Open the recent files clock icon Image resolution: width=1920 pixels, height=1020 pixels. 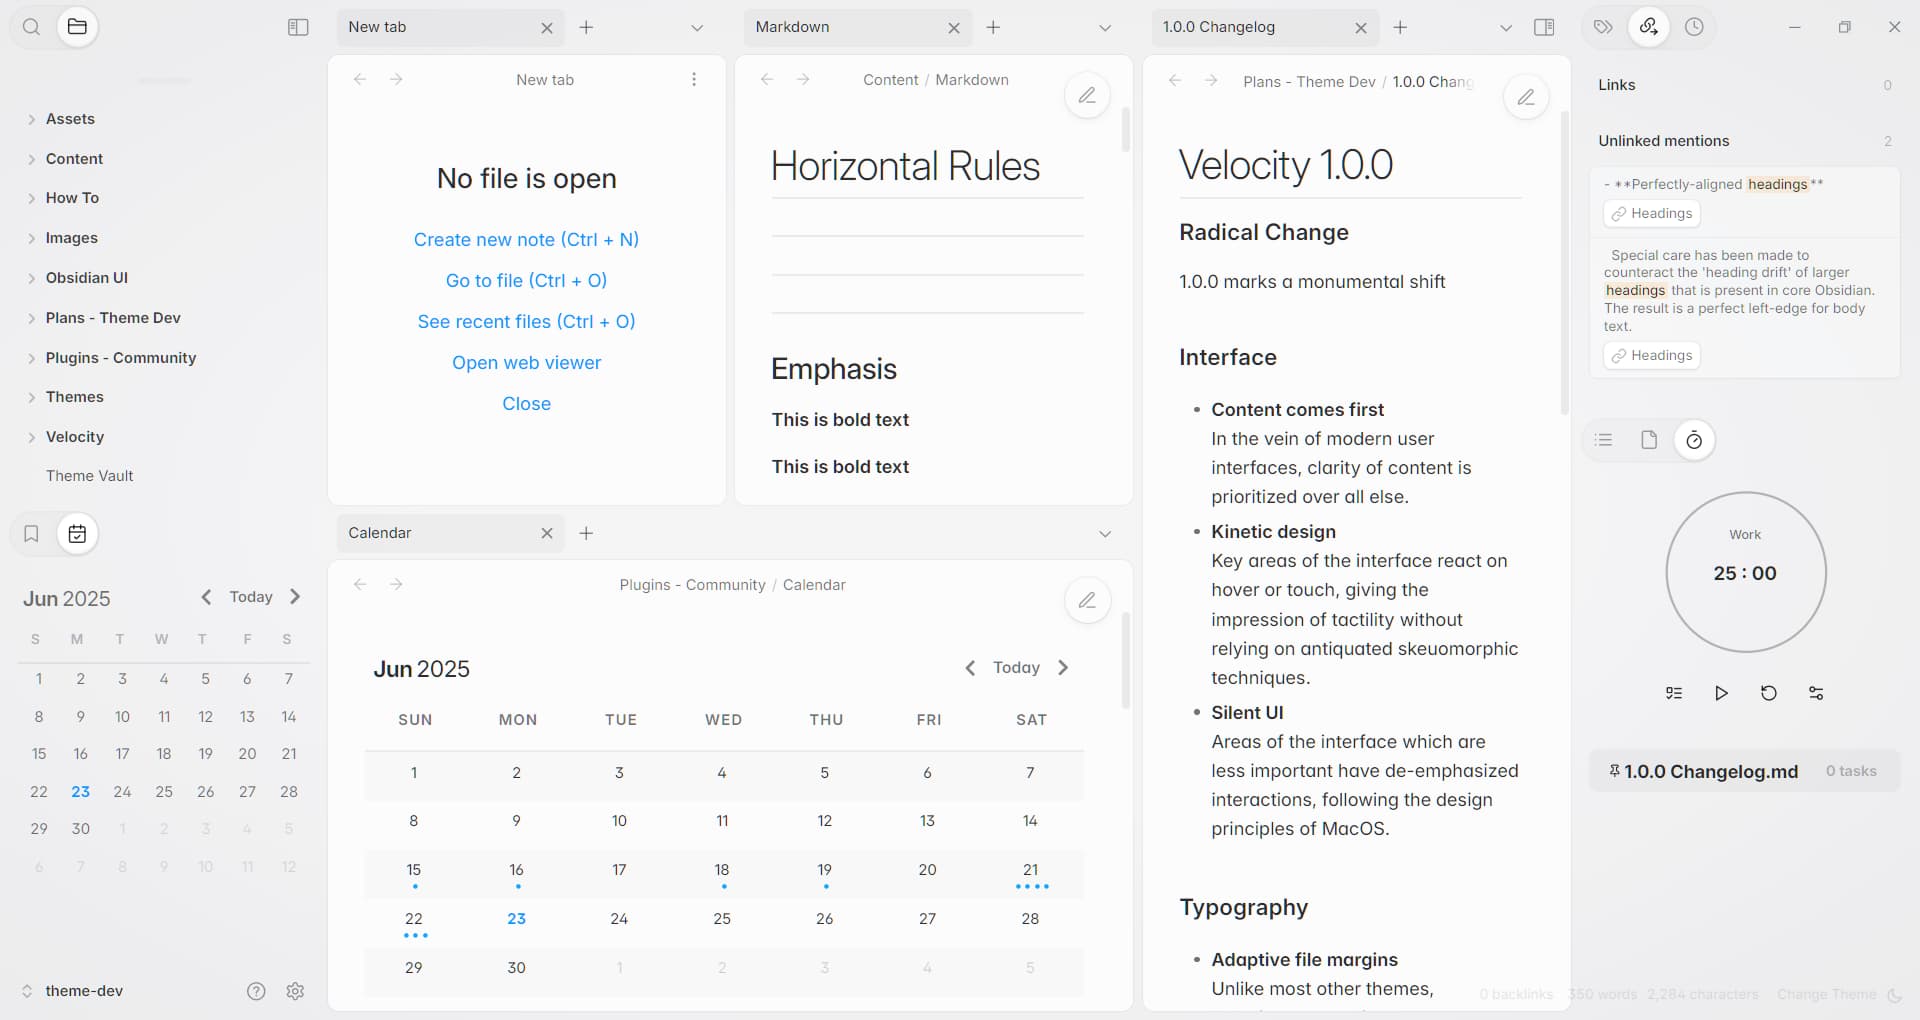1694,27
